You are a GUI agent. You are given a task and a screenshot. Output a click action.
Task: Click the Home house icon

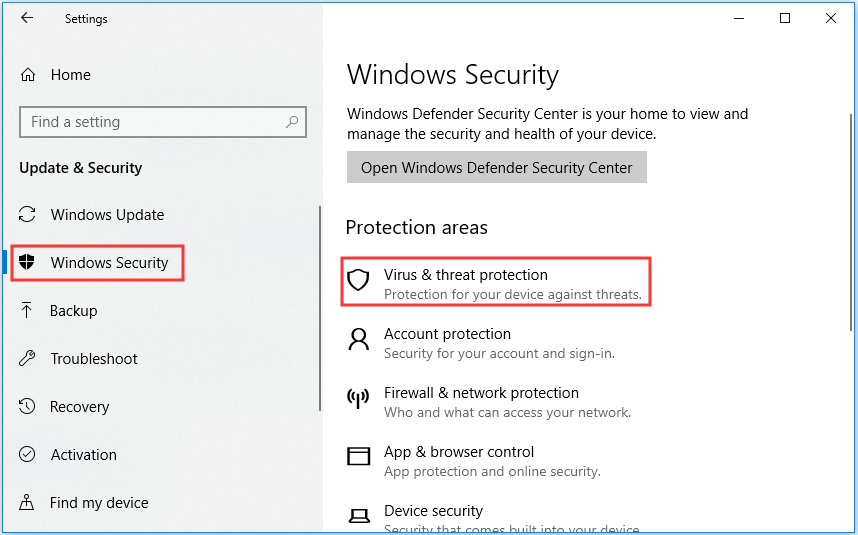click(28, 75)
